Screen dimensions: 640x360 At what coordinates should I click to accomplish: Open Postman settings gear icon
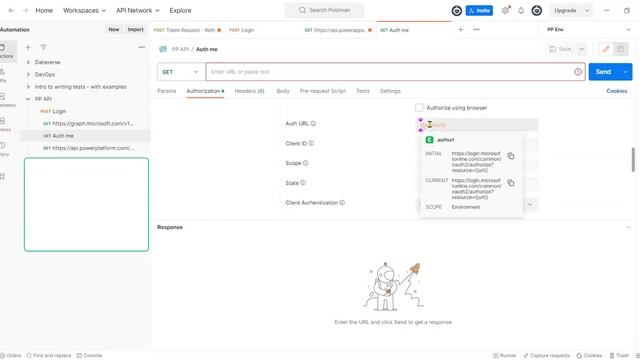click(x=505, y=11)
